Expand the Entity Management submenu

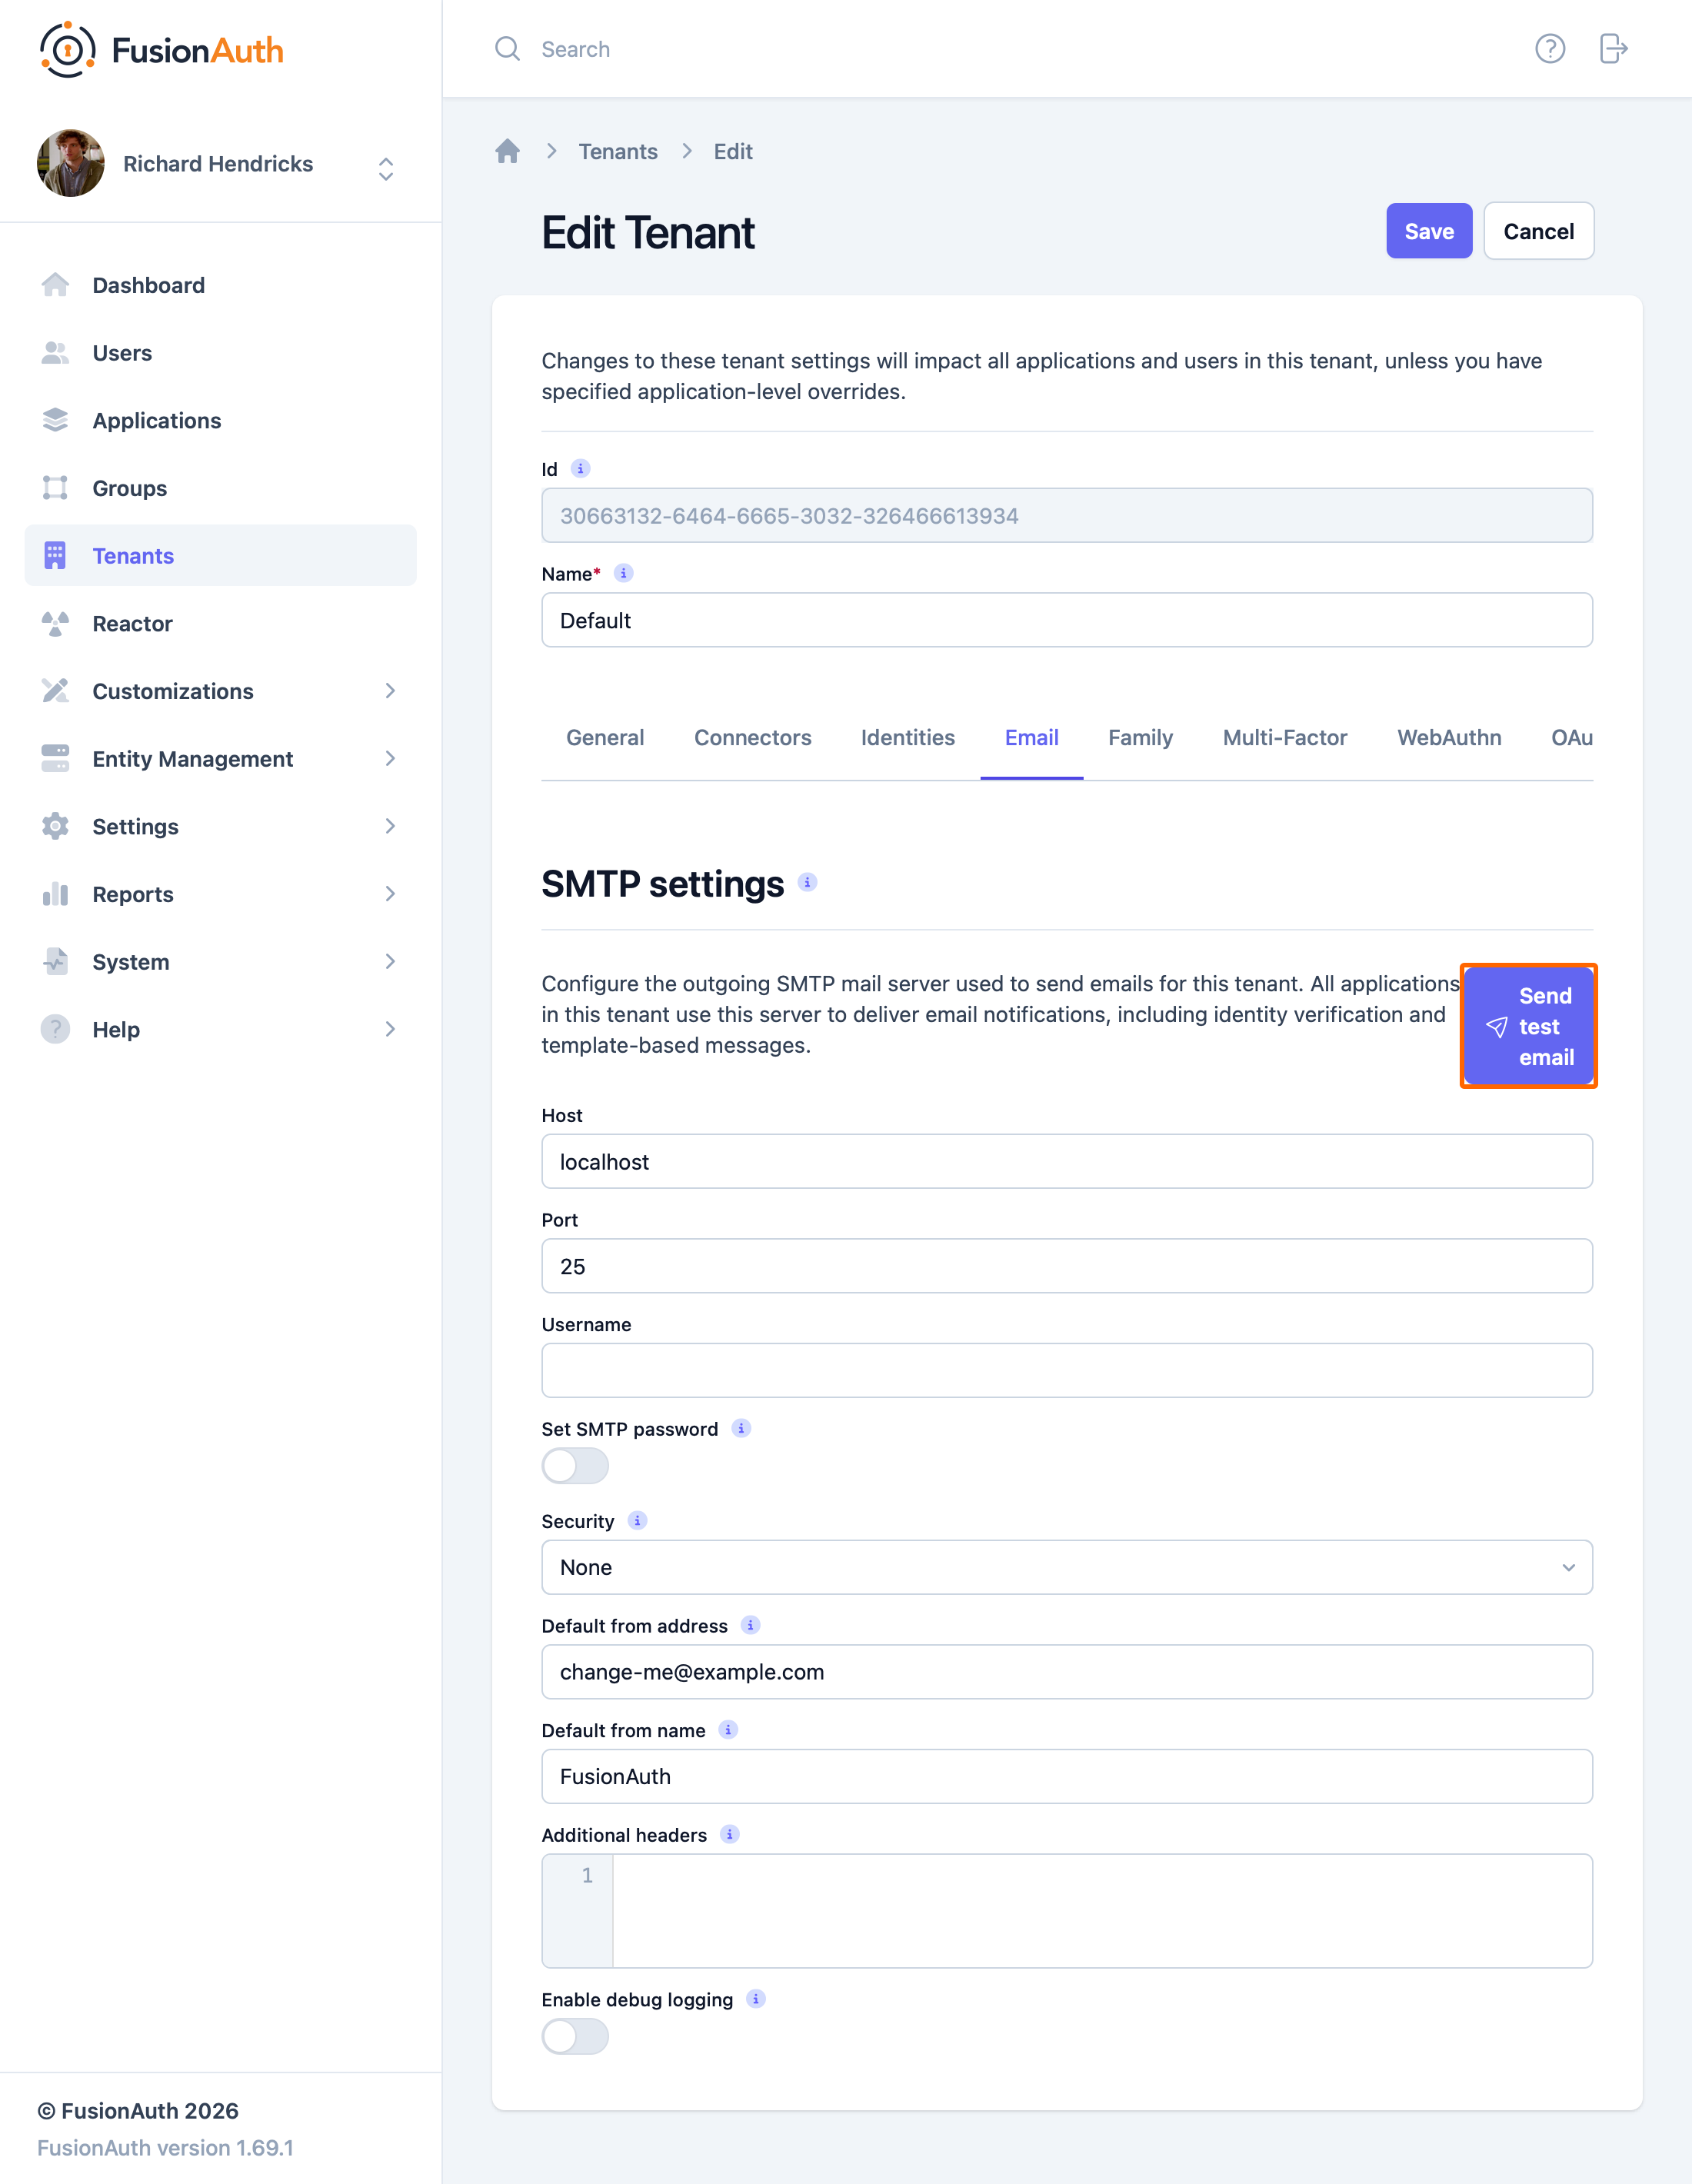(x=220, y=759)
